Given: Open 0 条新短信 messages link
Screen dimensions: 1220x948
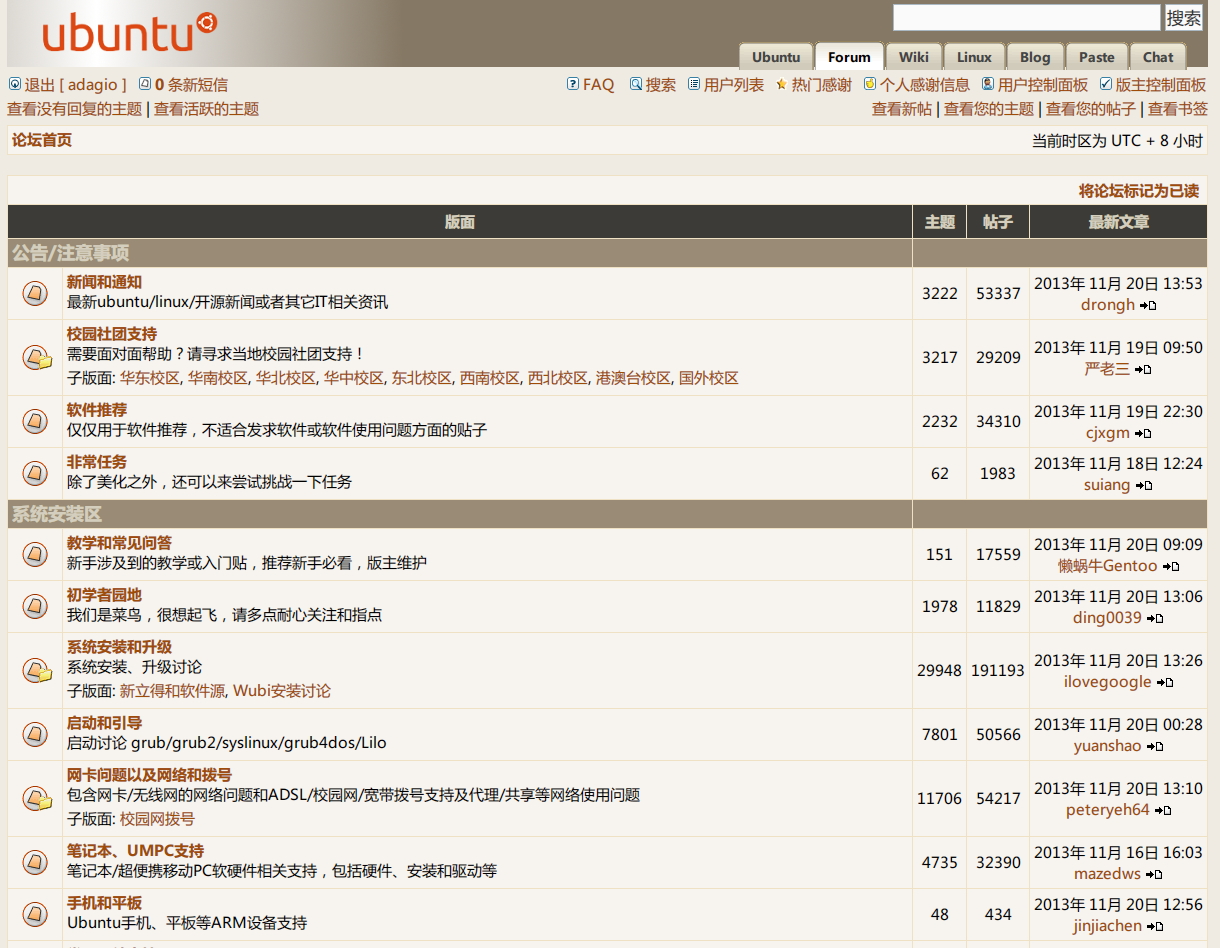Looking at the screenshot, I should (x=191, y=85).
